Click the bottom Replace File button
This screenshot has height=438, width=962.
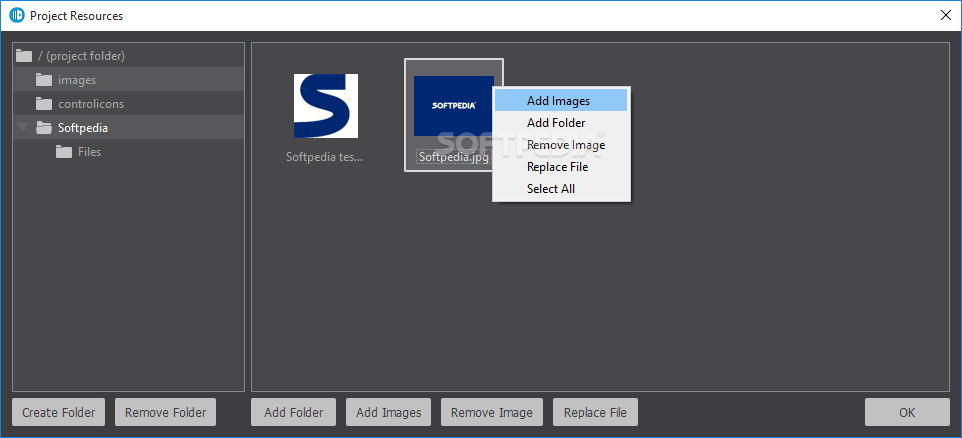click(x=595, y=412)
